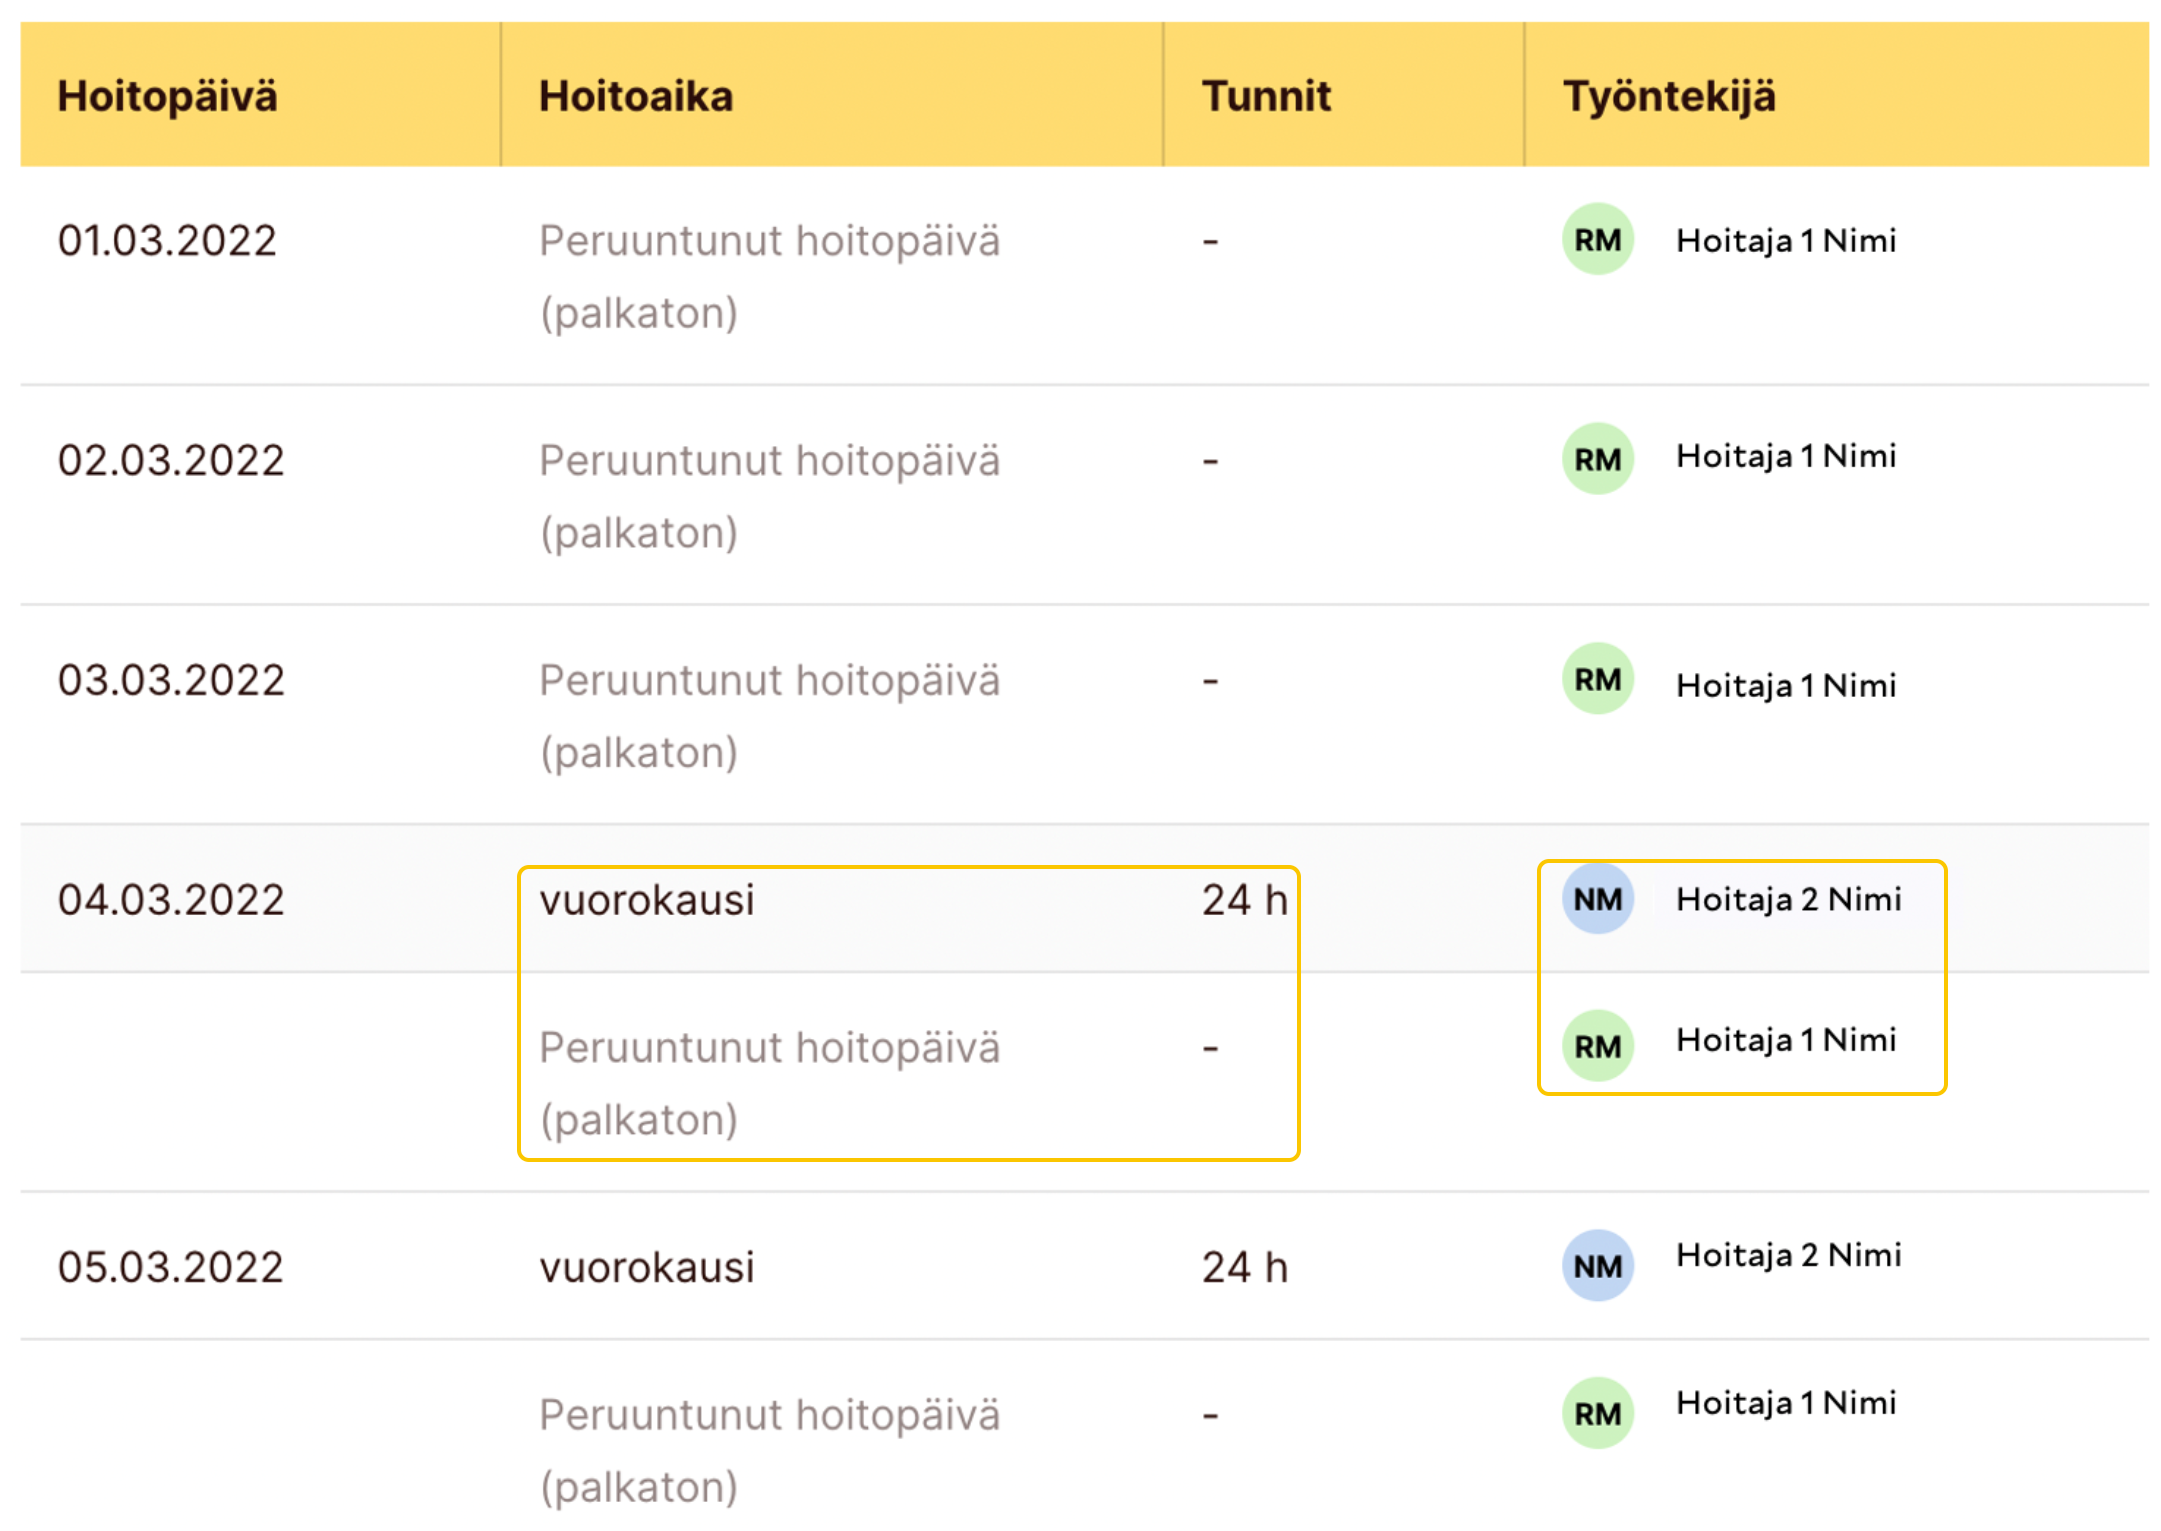Select 05.03.2022 vuorokausi entry
Viewport: 2161px width, 1531px height.
646,1267
